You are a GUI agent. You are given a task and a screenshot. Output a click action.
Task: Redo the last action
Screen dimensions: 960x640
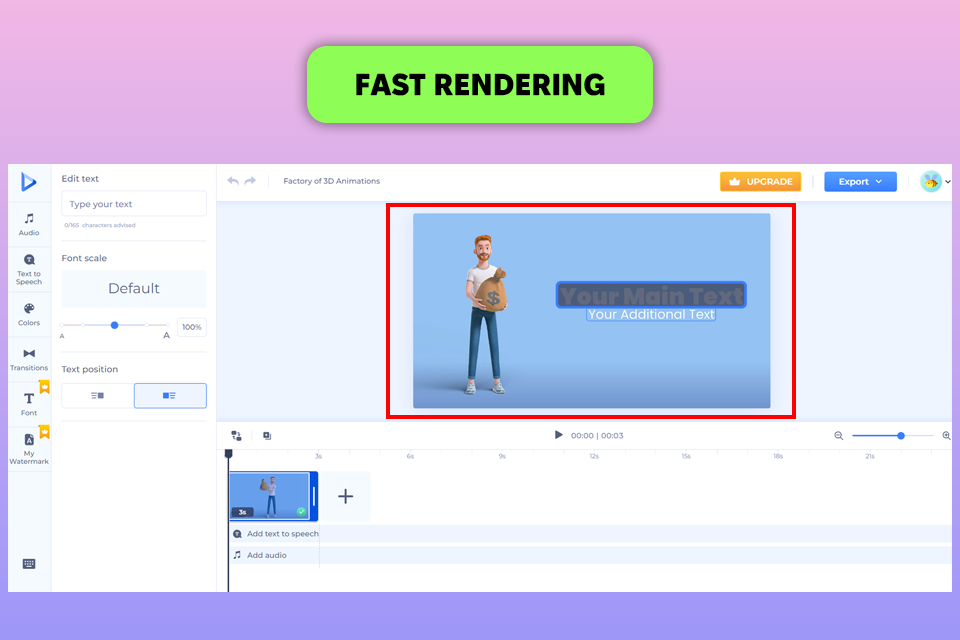point(250,181)
